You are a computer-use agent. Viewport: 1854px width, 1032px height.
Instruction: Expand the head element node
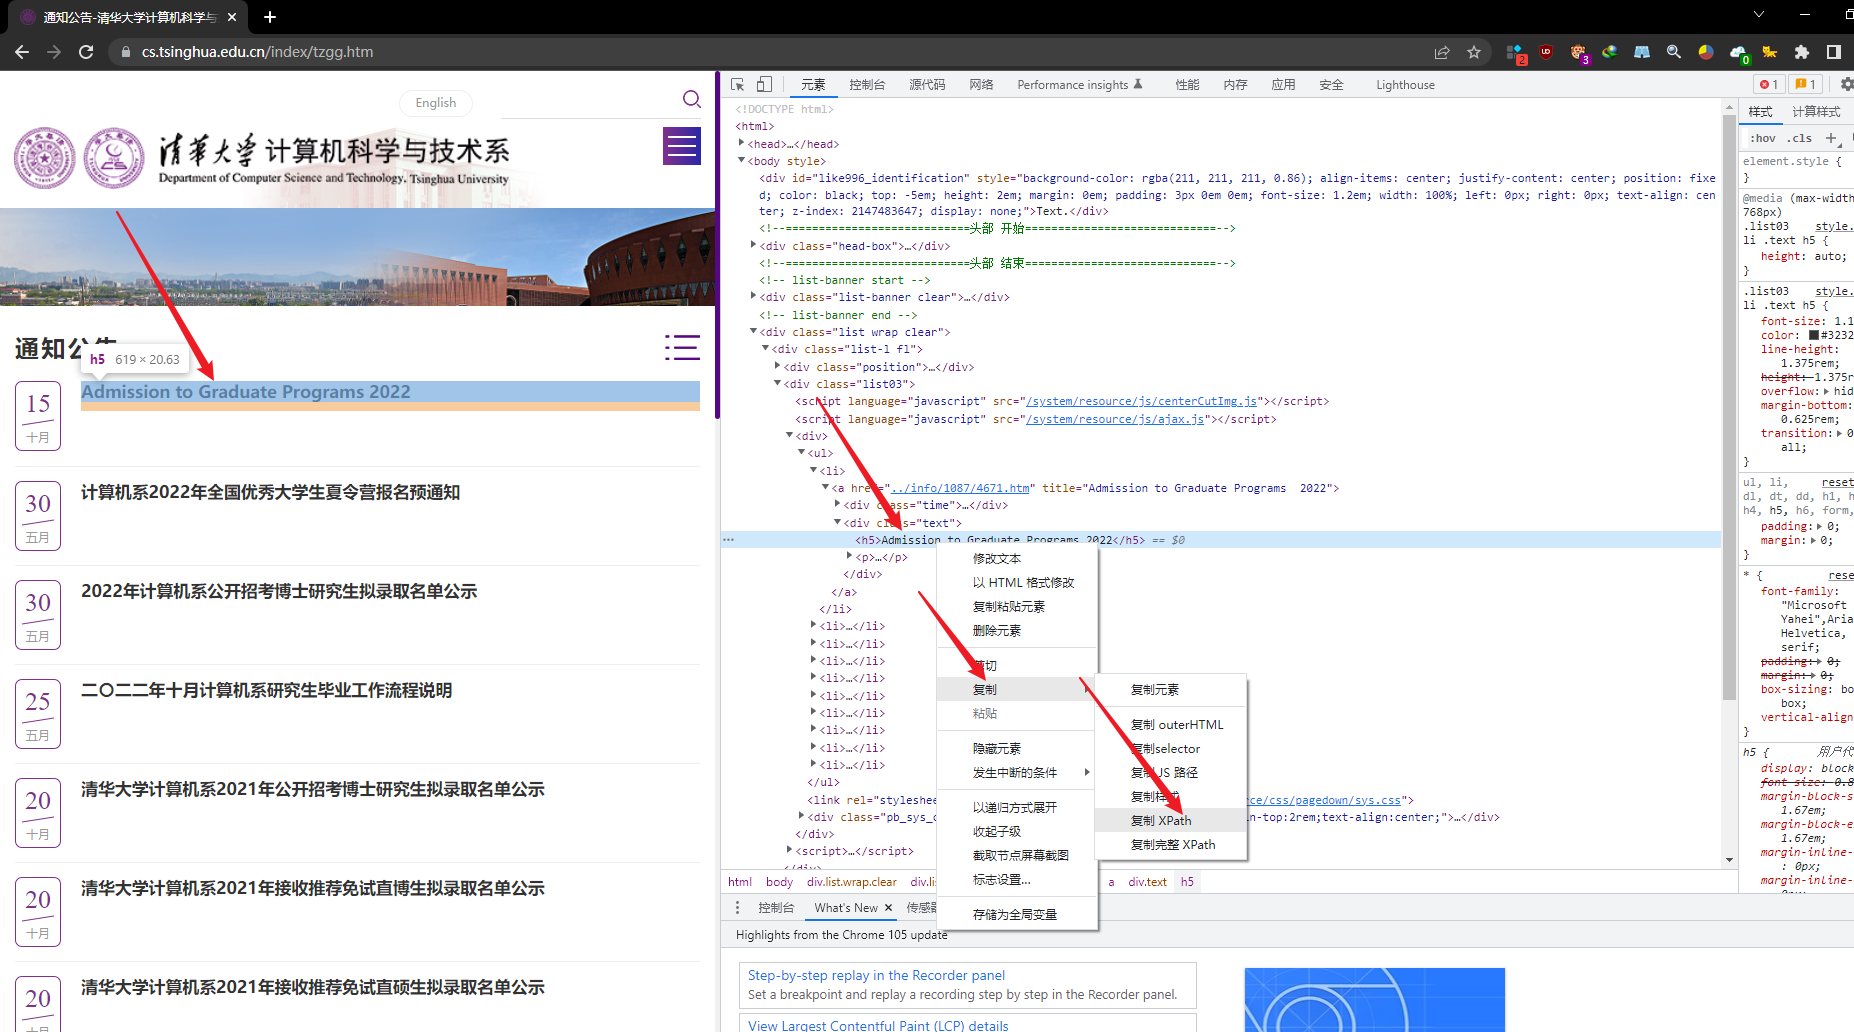click(741, 144)
